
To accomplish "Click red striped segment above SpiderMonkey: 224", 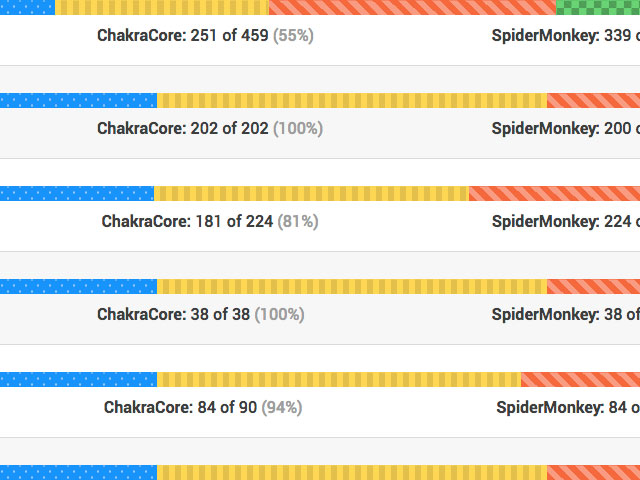I will point(554,193).
